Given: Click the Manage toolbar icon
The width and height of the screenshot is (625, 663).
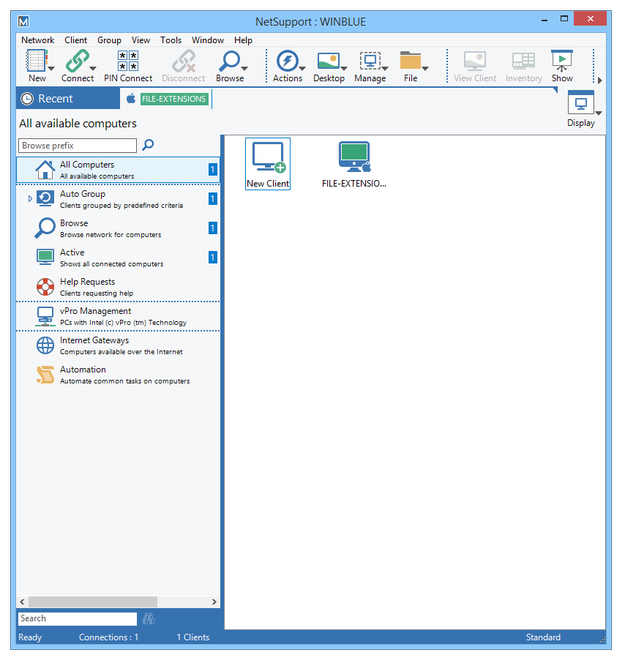Looking at the screenshot, I should point(370,60).
